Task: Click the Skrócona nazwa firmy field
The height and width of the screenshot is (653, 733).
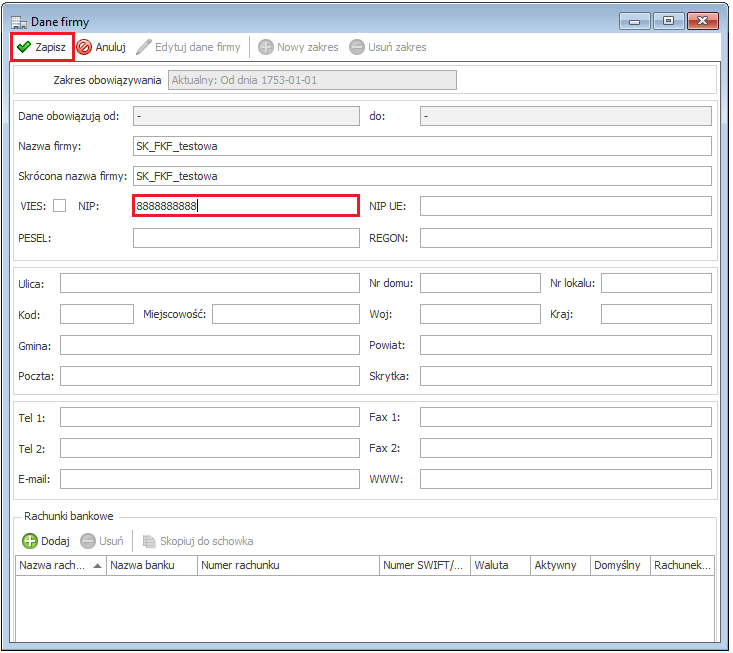Action: click(x=422, y=176)
